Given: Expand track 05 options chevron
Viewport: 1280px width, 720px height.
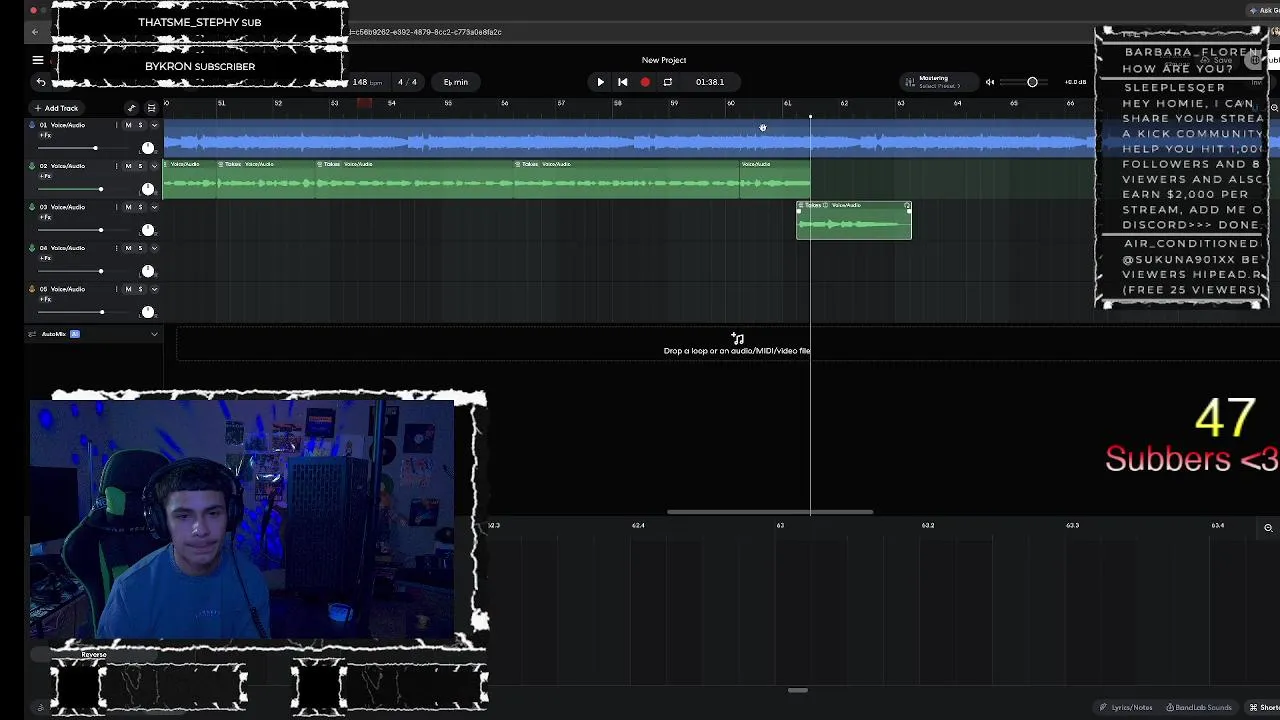Looking at the screenshot, I should (x=154, y=289).
